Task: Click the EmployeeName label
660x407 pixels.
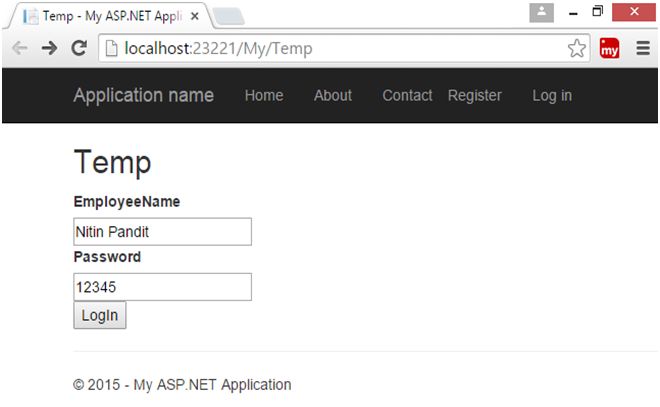Action: [x=127, y=202]
